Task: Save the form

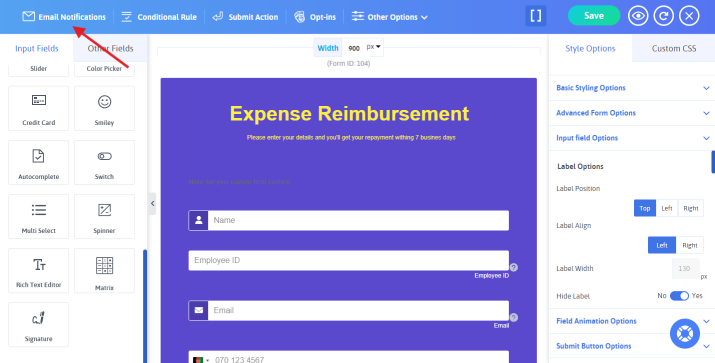Action: 594,16
